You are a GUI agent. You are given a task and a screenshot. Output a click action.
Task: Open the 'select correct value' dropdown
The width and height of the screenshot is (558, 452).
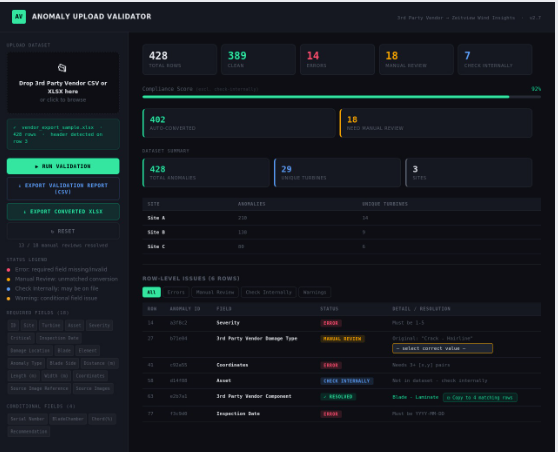[x=442, y=348]
